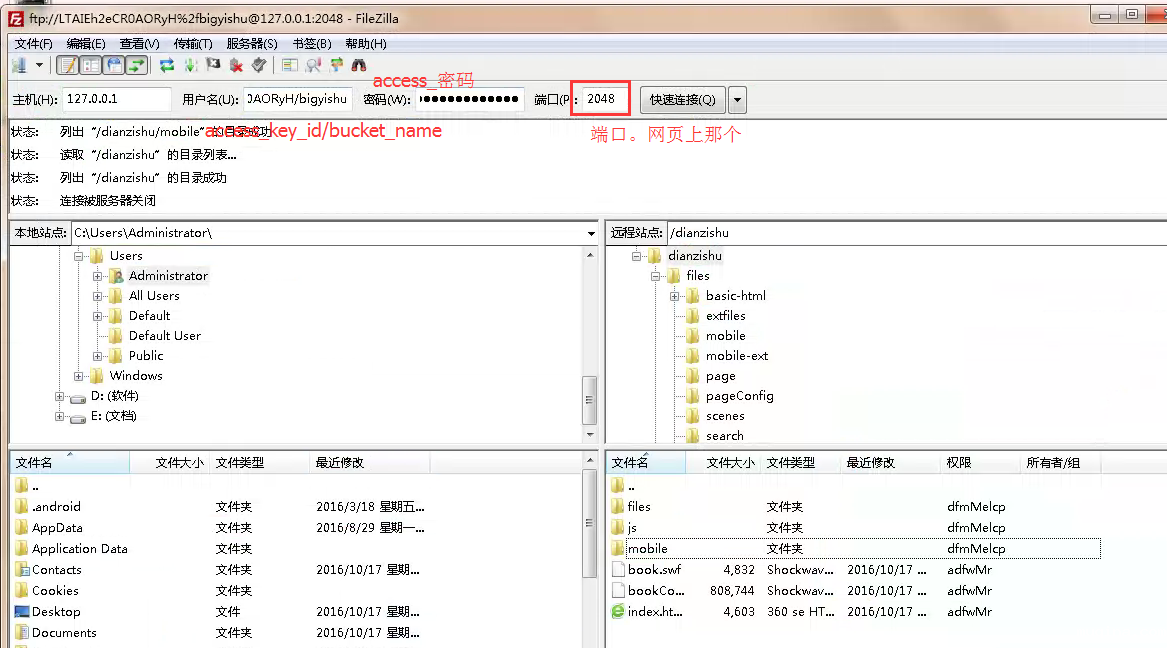Open the directory listing filters icon
The width and height of the screenshot is (1167, 648).
pos(290,65)
